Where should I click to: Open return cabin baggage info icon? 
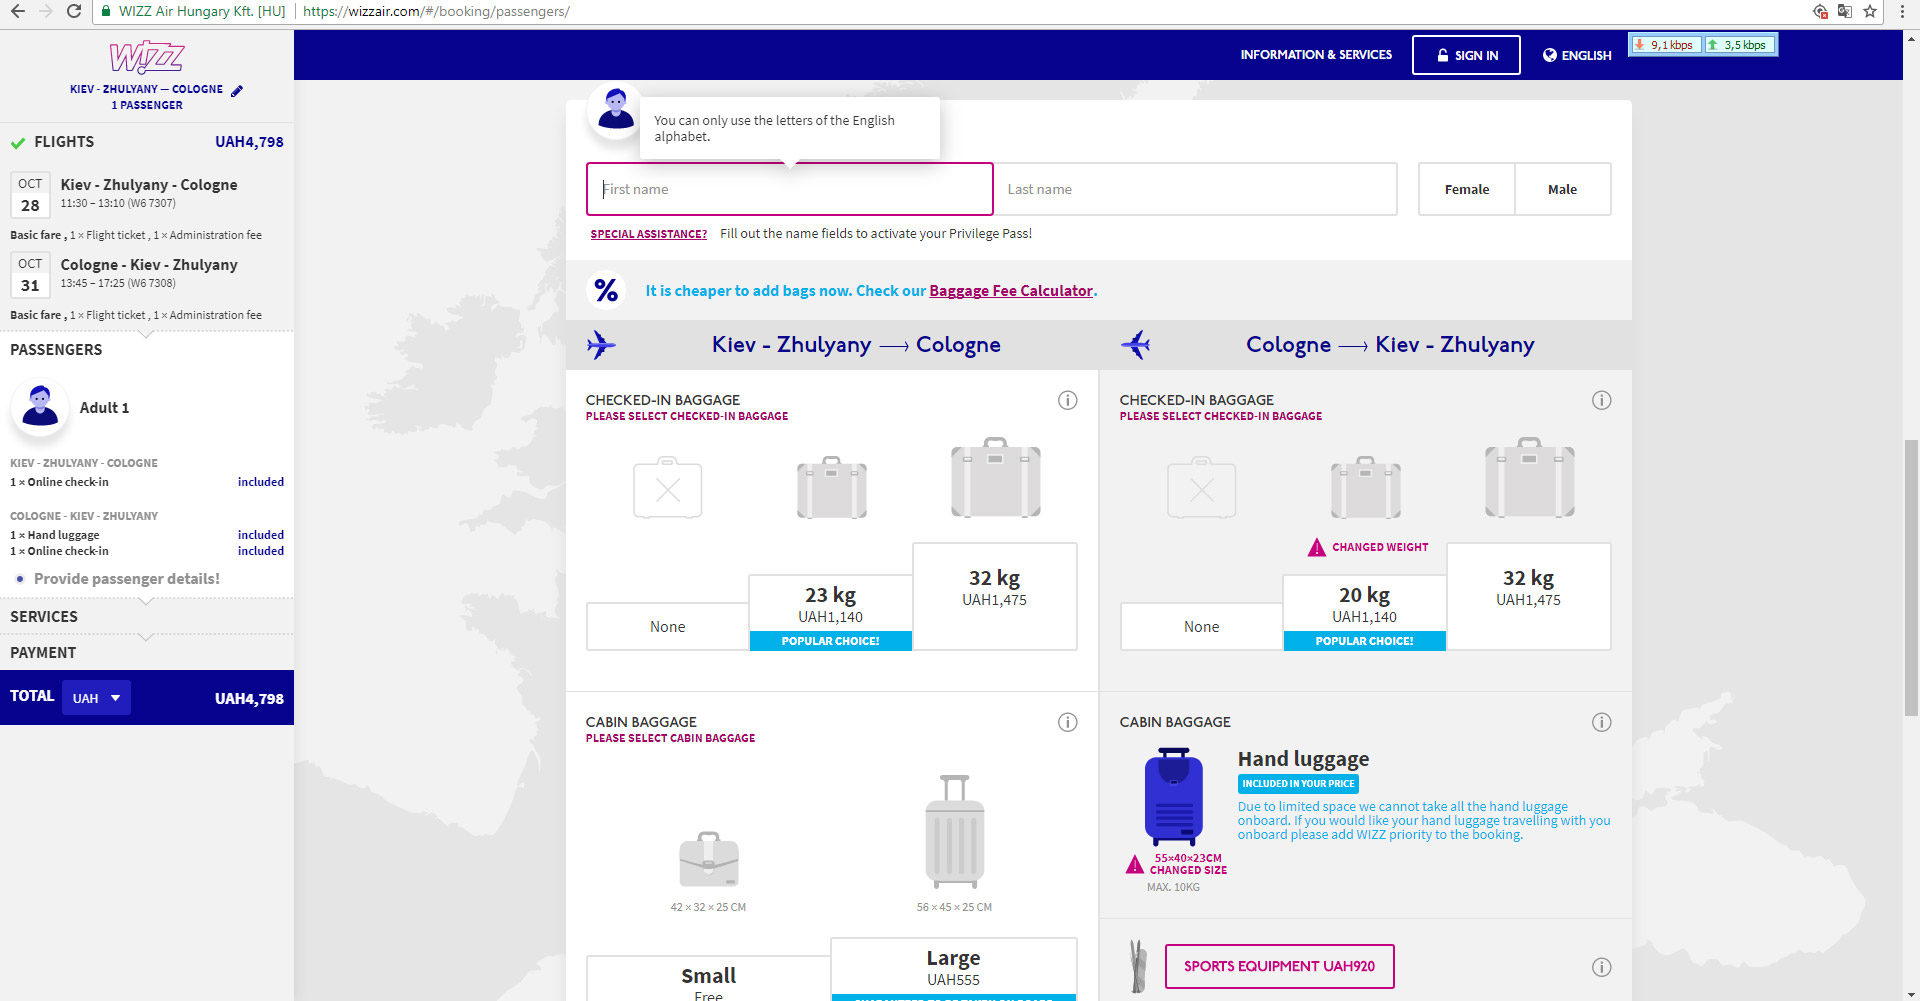[x=1602, y=722]
